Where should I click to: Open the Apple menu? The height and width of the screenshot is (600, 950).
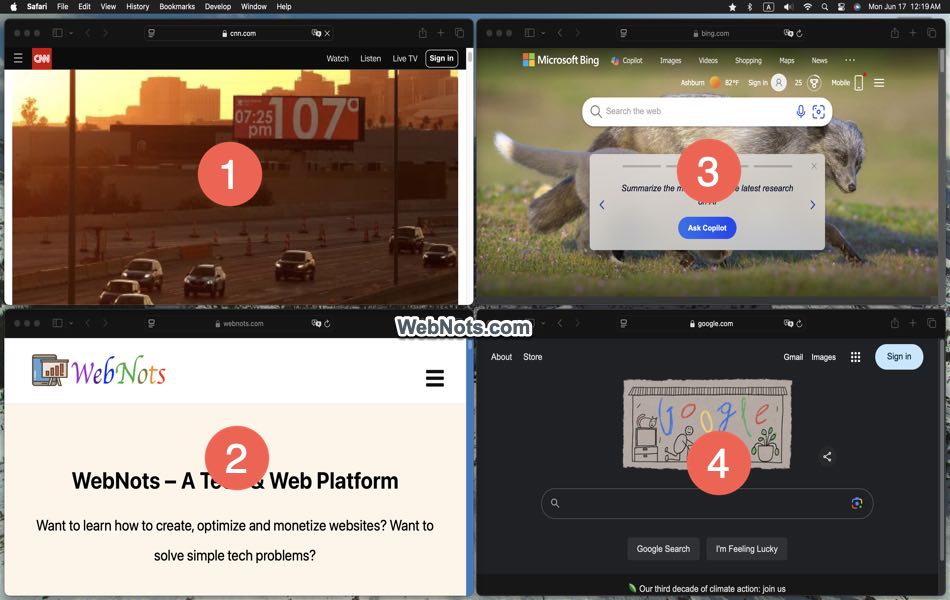pos(13,7)
